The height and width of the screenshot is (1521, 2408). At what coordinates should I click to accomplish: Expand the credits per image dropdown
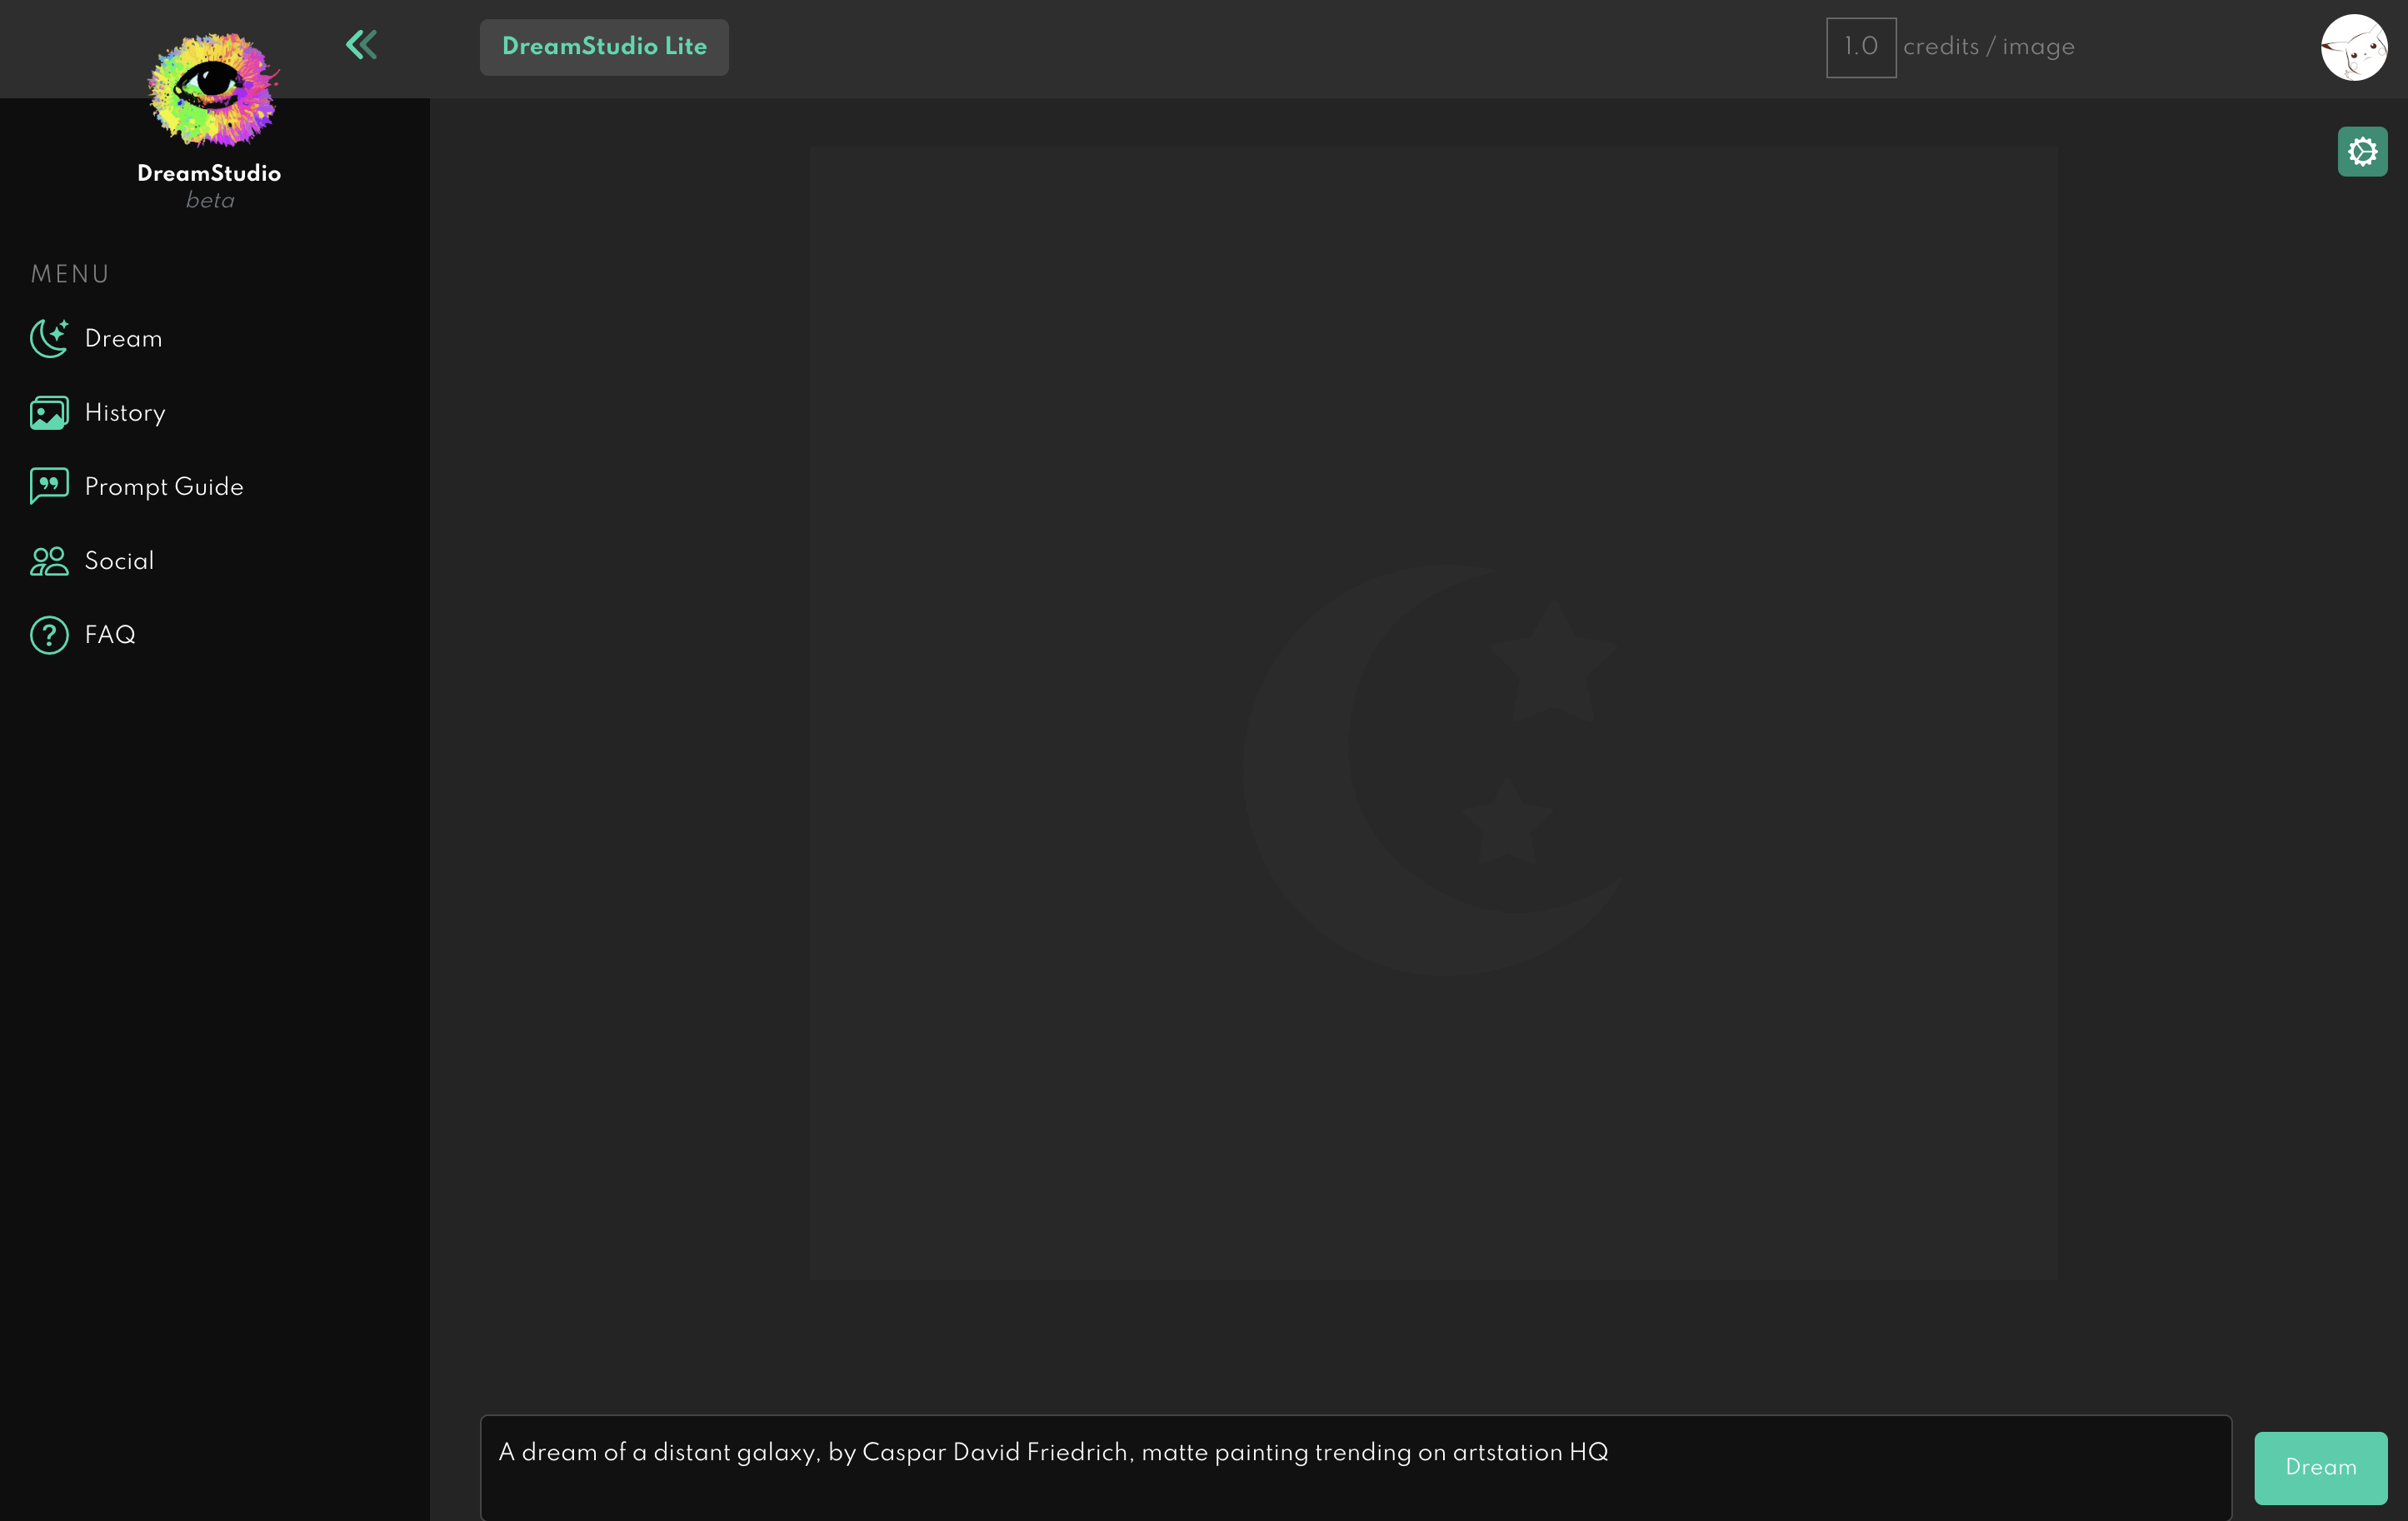point(1861,47)
